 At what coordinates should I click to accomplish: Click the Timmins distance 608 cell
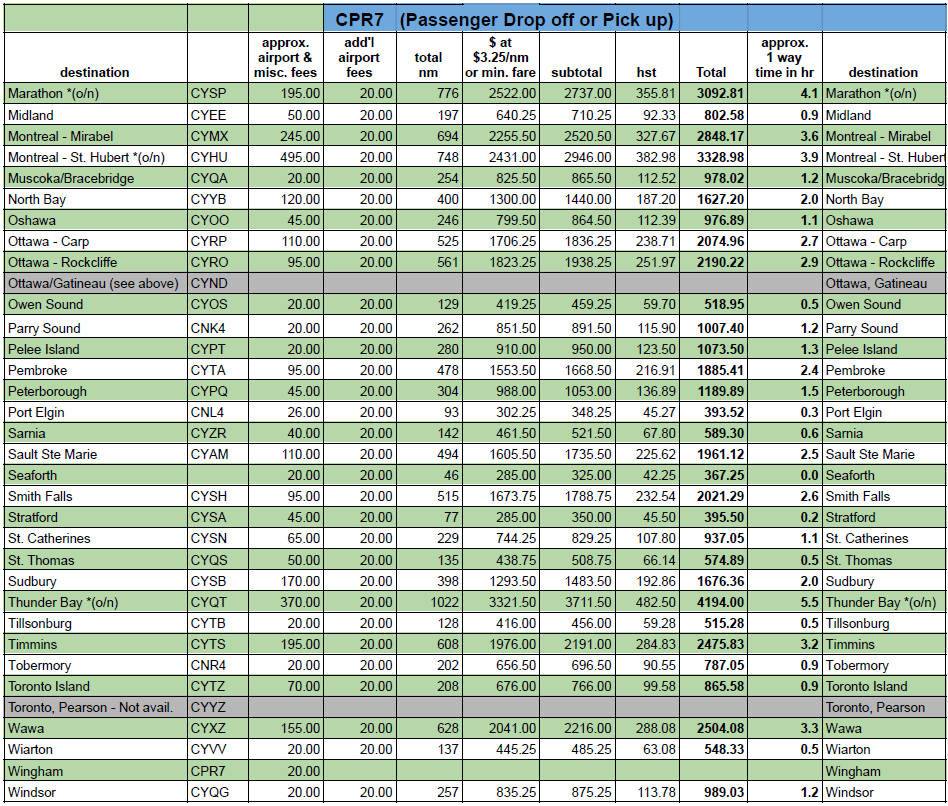coord(428,645)
